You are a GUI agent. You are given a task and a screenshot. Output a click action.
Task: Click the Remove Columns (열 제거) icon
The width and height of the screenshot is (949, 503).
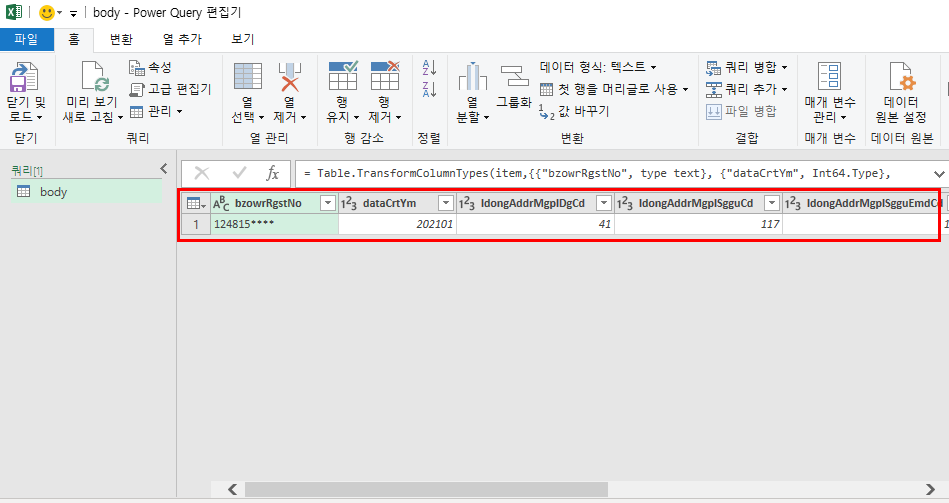point(289,76)
